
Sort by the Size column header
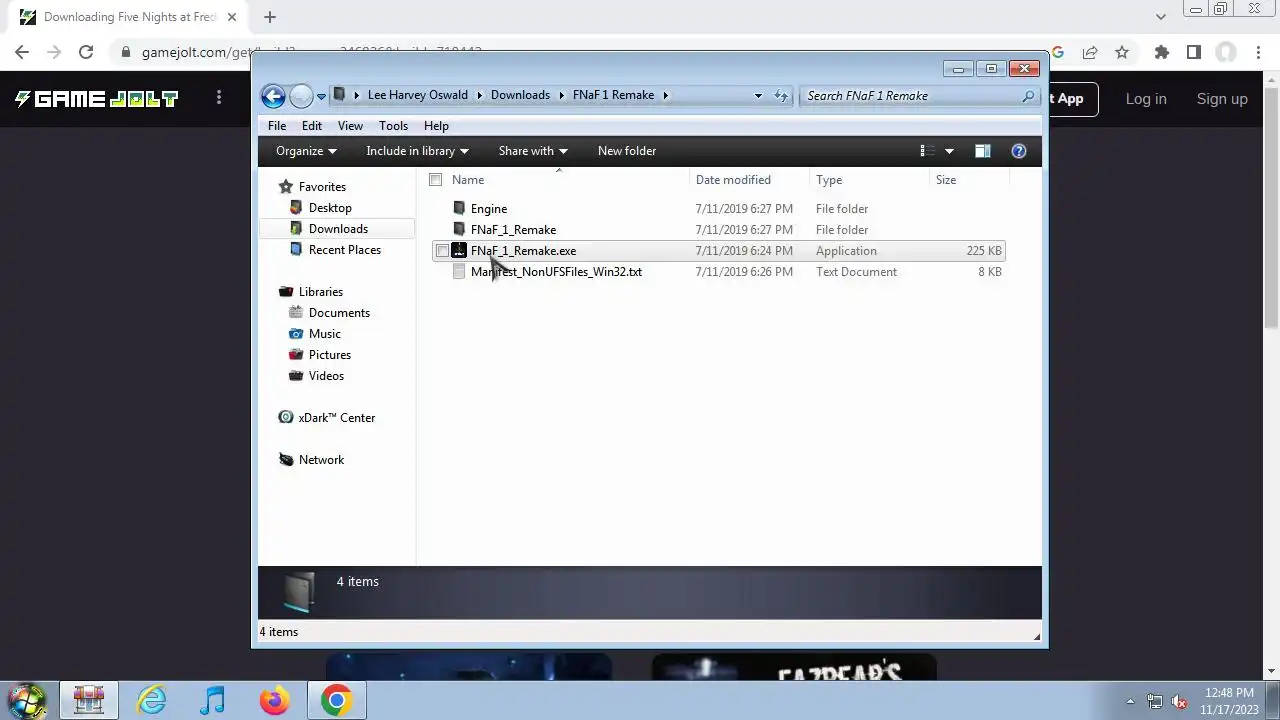click(946, 180)
